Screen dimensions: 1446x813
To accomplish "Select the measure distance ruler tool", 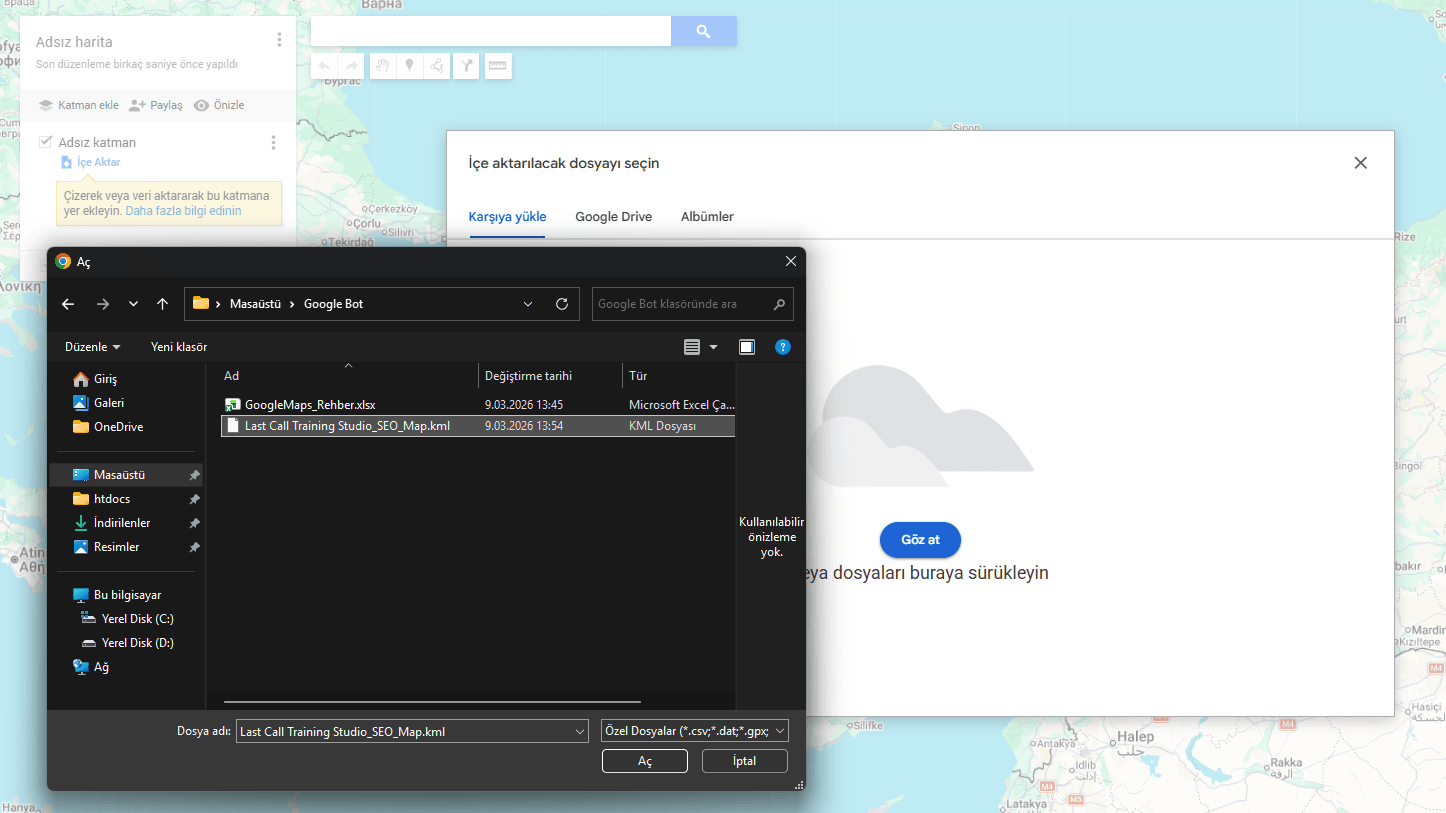I will pos(498,66).
